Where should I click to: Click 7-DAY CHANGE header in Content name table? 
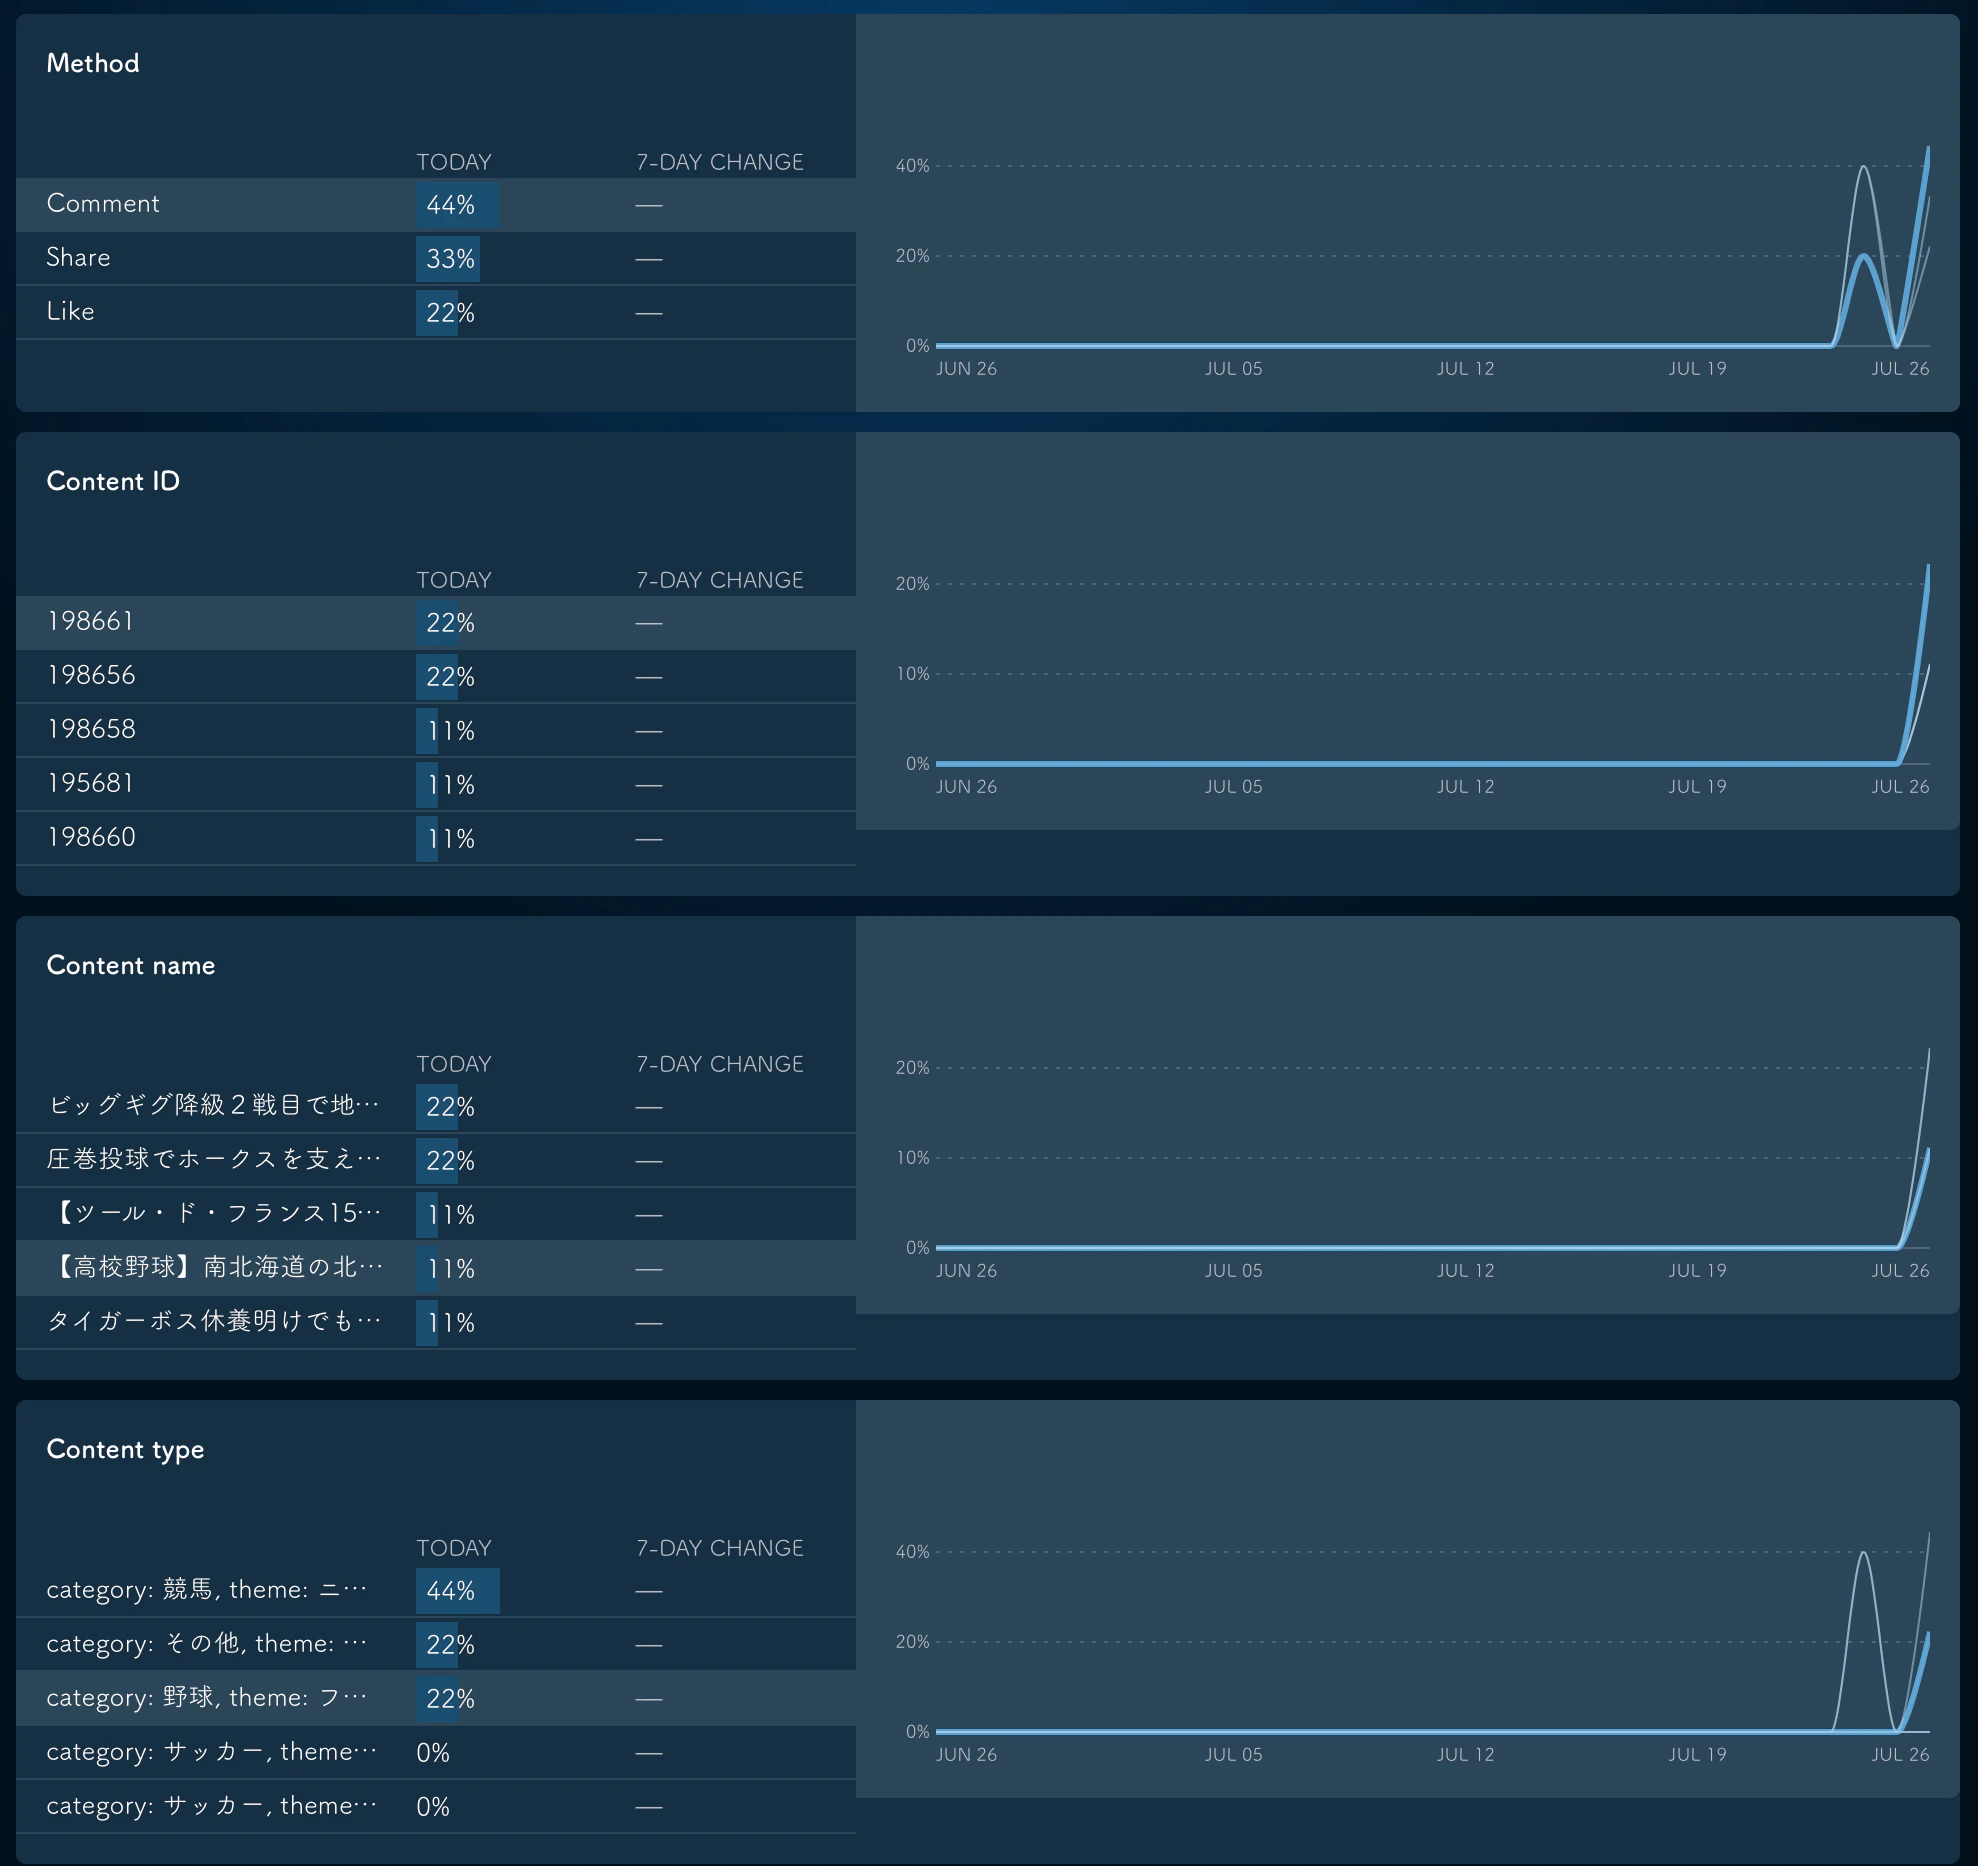720,1064
